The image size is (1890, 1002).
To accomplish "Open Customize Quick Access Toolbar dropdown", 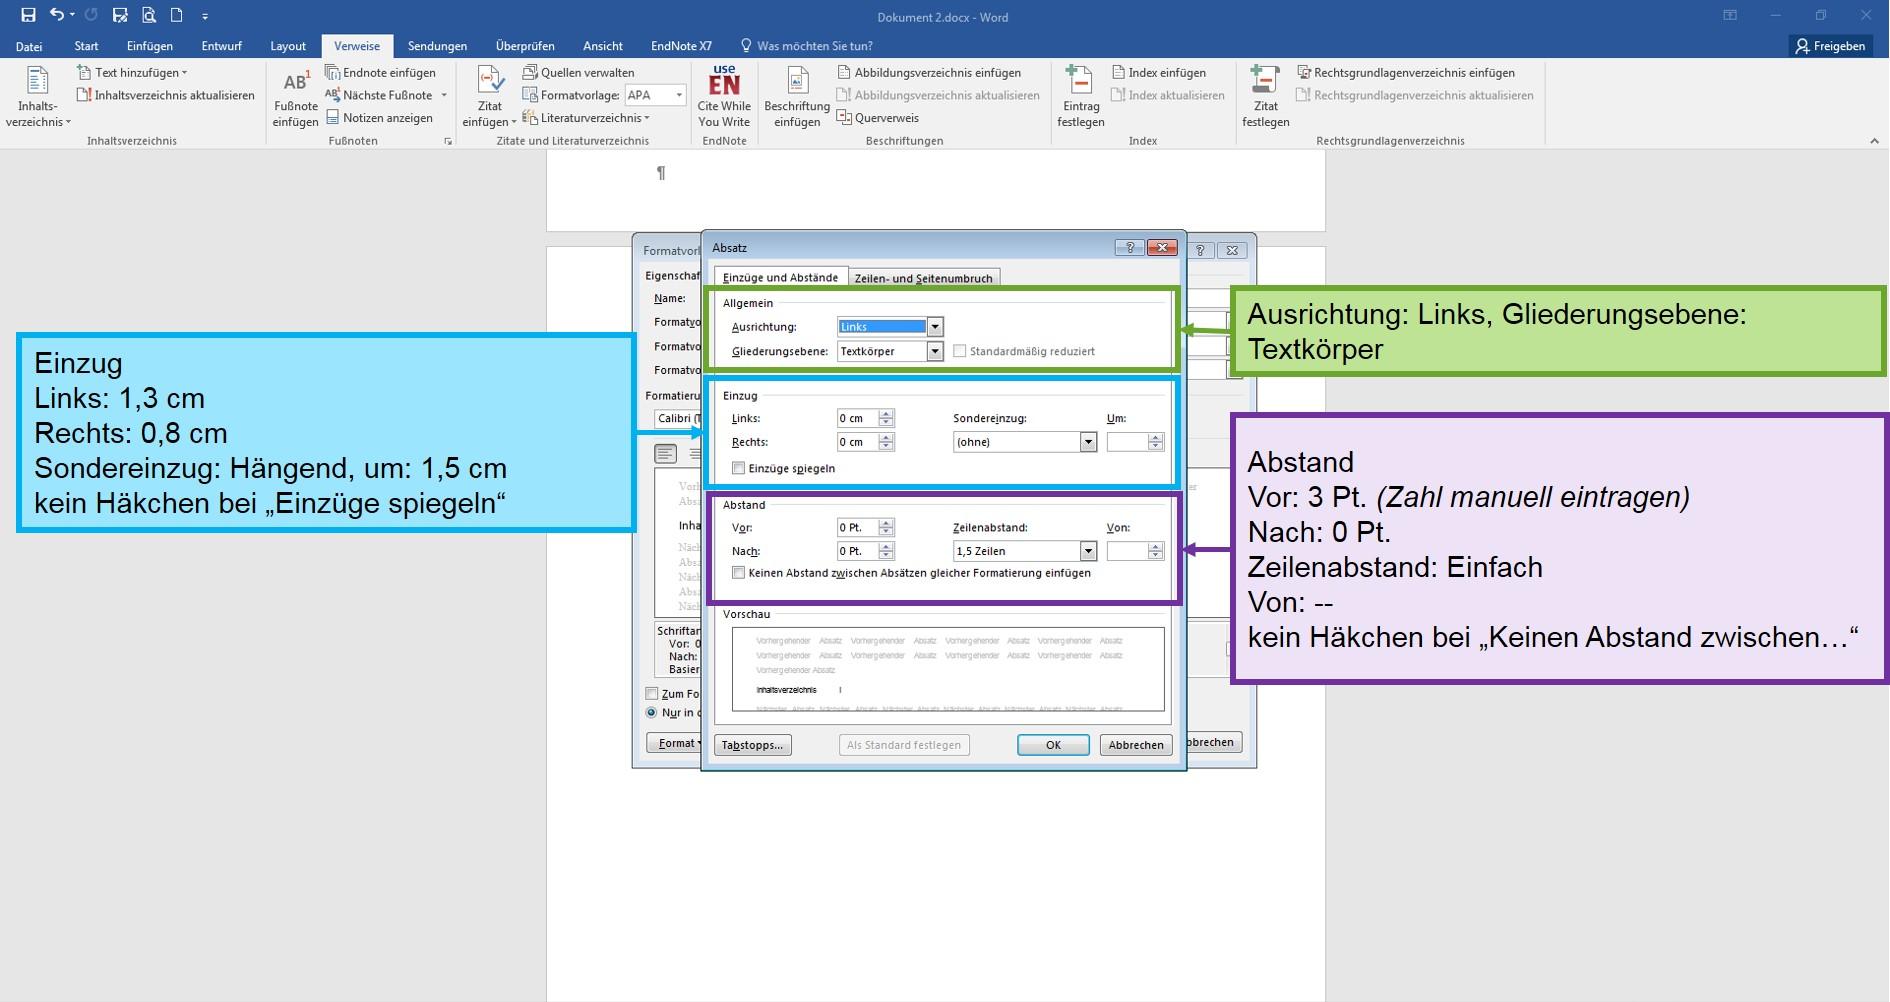I will click(205, 16).
